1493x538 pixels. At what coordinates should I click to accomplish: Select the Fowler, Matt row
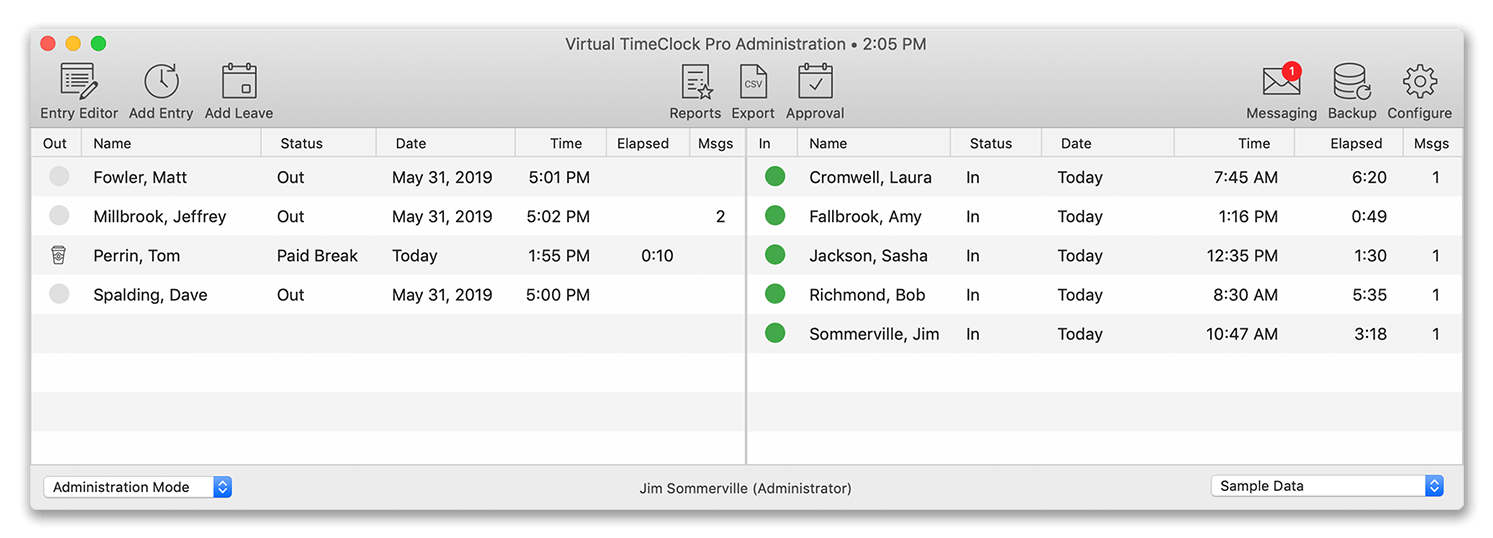point(388,177)
